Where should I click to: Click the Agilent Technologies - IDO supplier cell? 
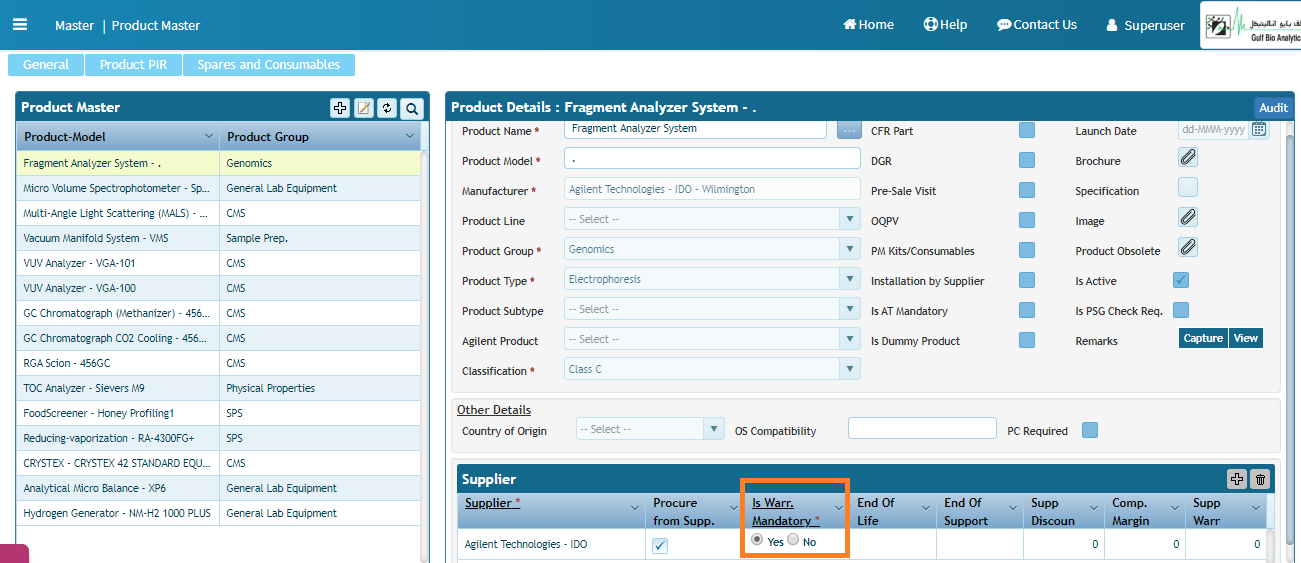click(552, 544)
